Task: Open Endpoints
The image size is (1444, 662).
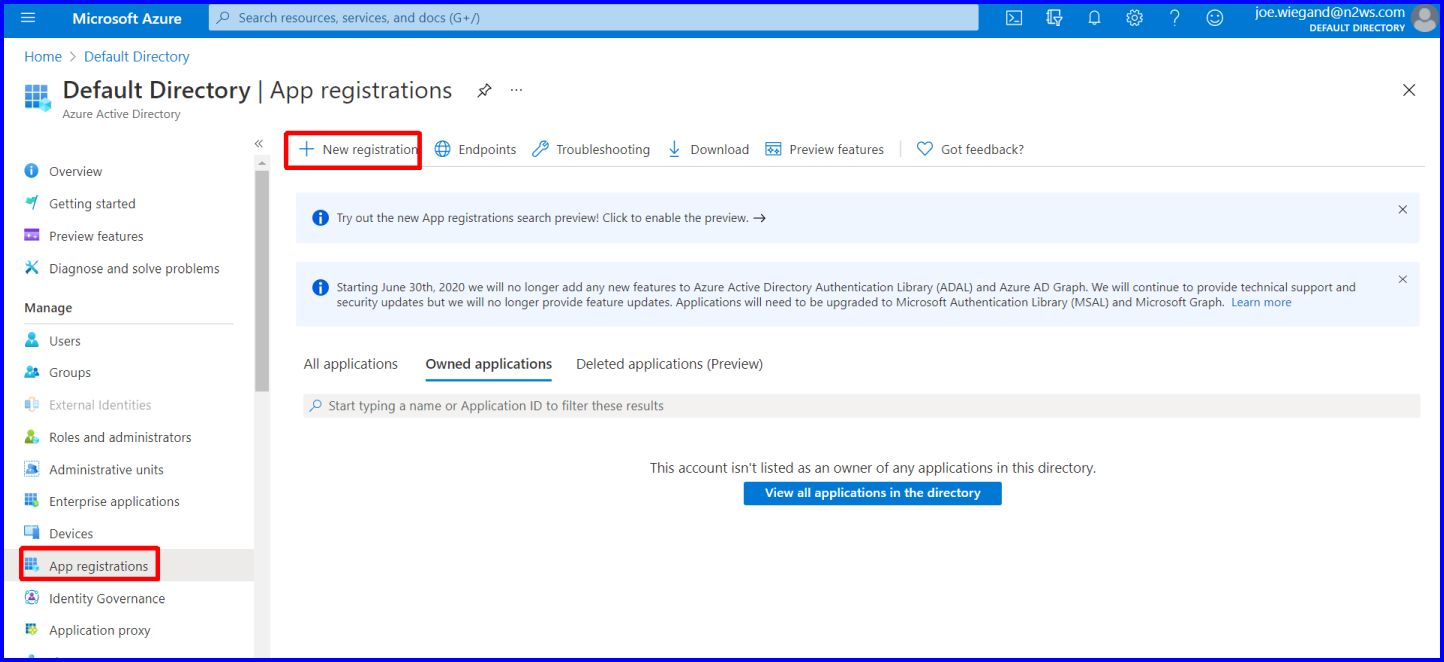Action: point(475,149)
